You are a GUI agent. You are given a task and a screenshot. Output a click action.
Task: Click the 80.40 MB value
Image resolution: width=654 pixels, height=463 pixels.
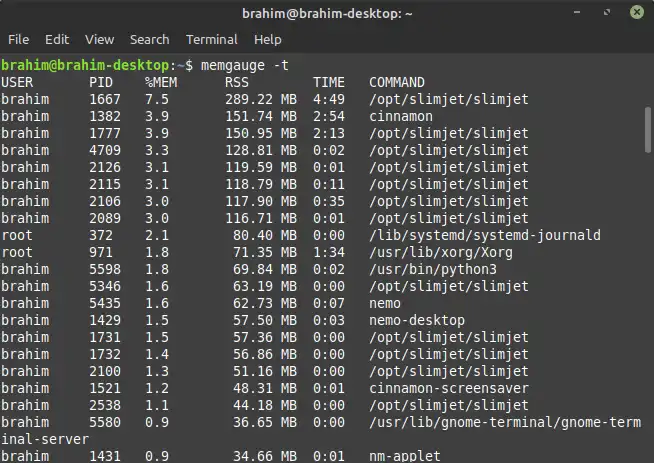point(265,236)
